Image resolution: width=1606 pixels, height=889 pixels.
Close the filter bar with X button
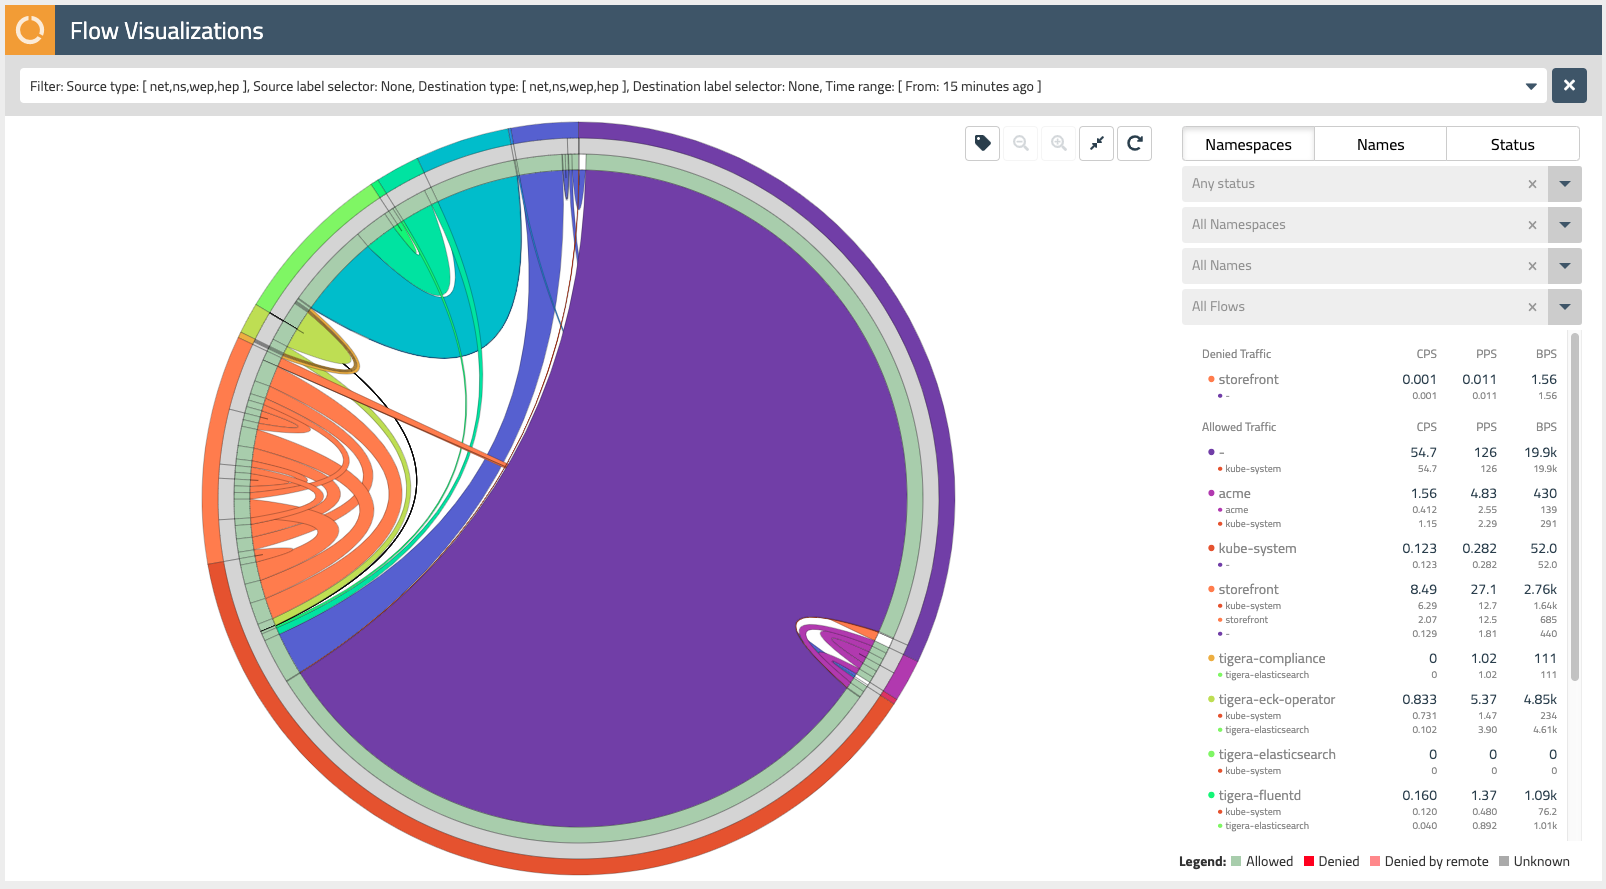[x=1569, y=85]
